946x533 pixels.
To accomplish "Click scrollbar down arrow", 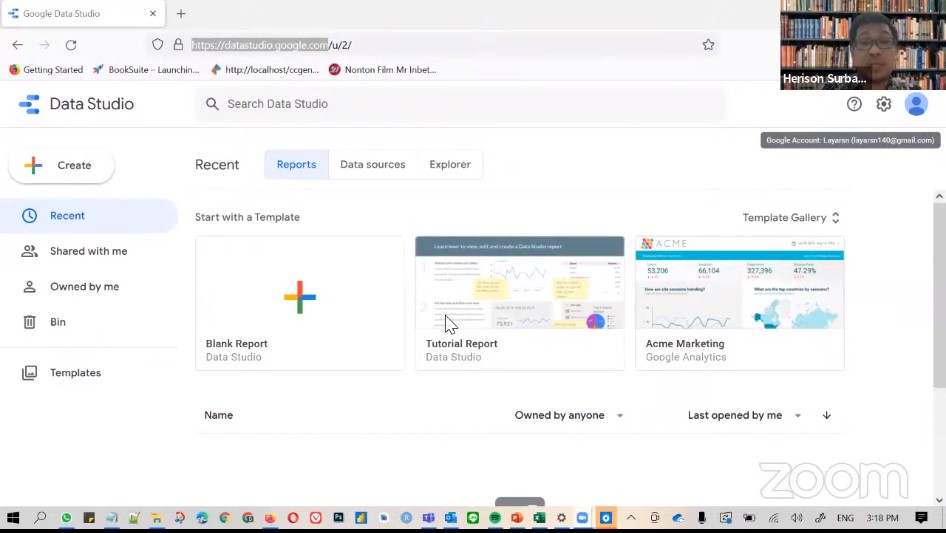I will (x=939, y=500).
